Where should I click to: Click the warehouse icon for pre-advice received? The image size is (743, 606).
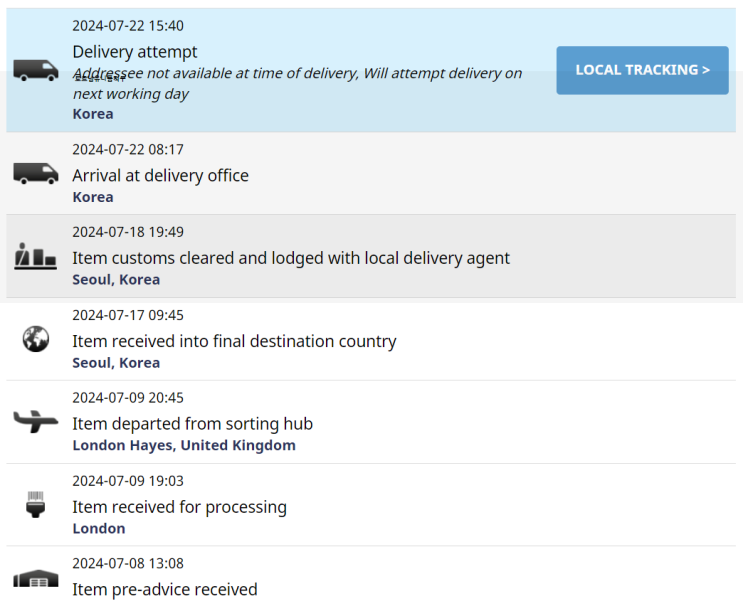pos(36,580)
